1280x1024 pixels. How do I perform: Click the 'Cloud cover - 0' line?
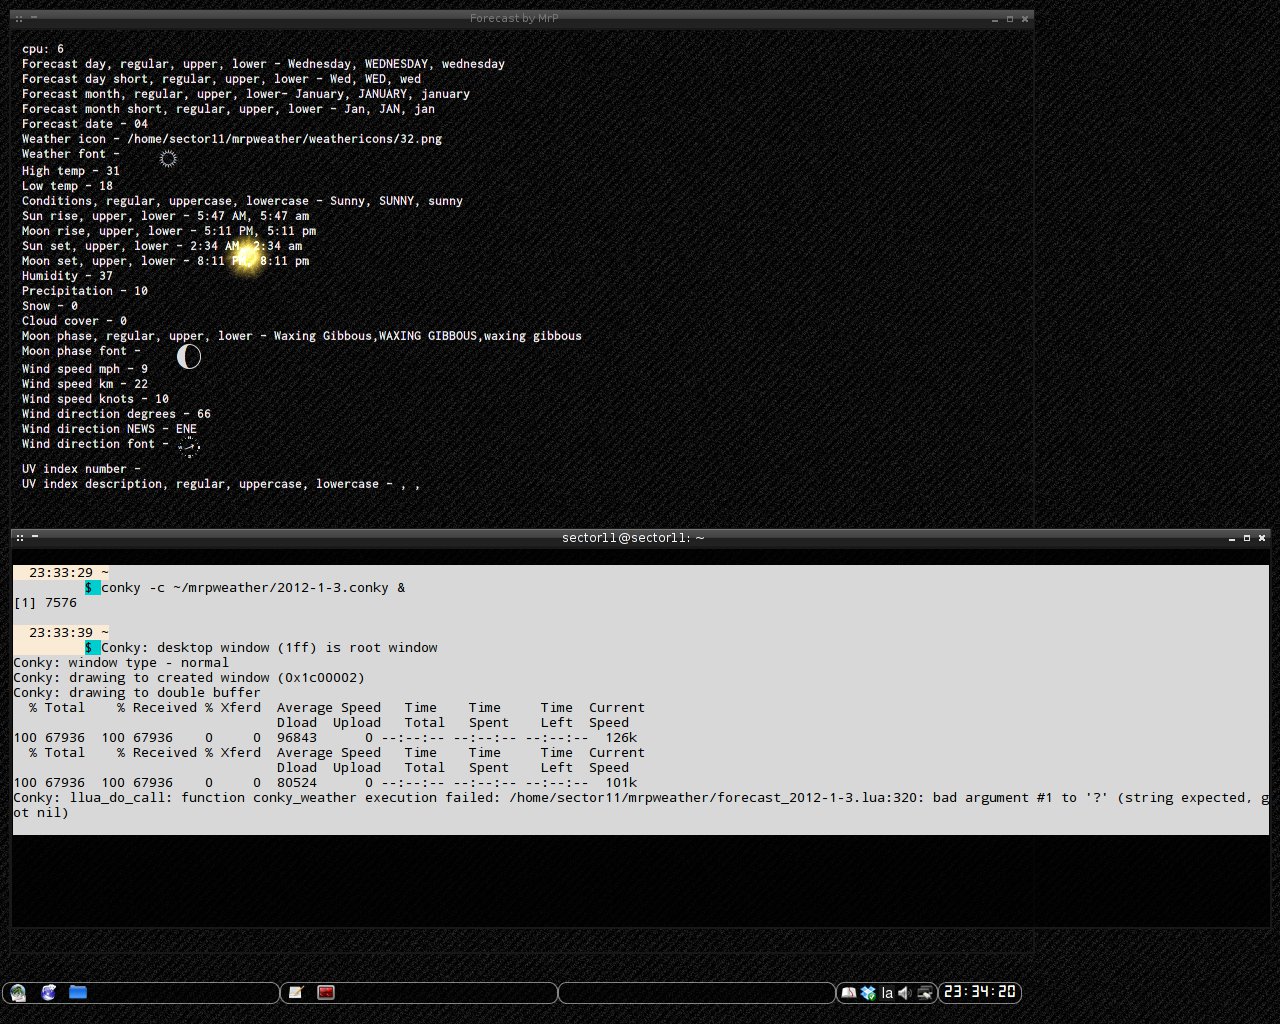click(74, 321)
